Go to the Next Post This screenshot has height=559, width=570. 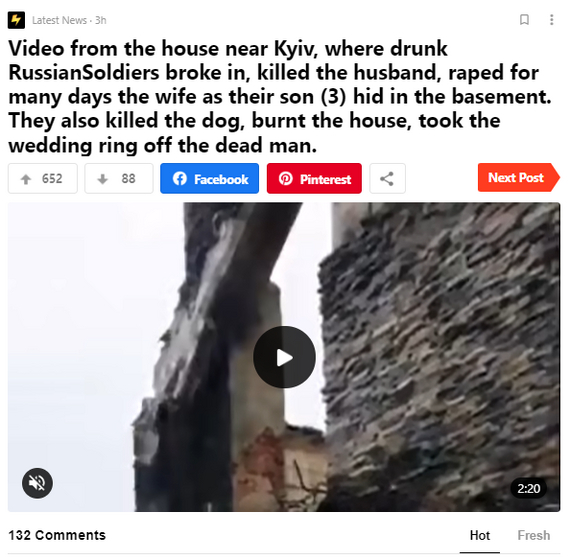[x=519, y=178]
